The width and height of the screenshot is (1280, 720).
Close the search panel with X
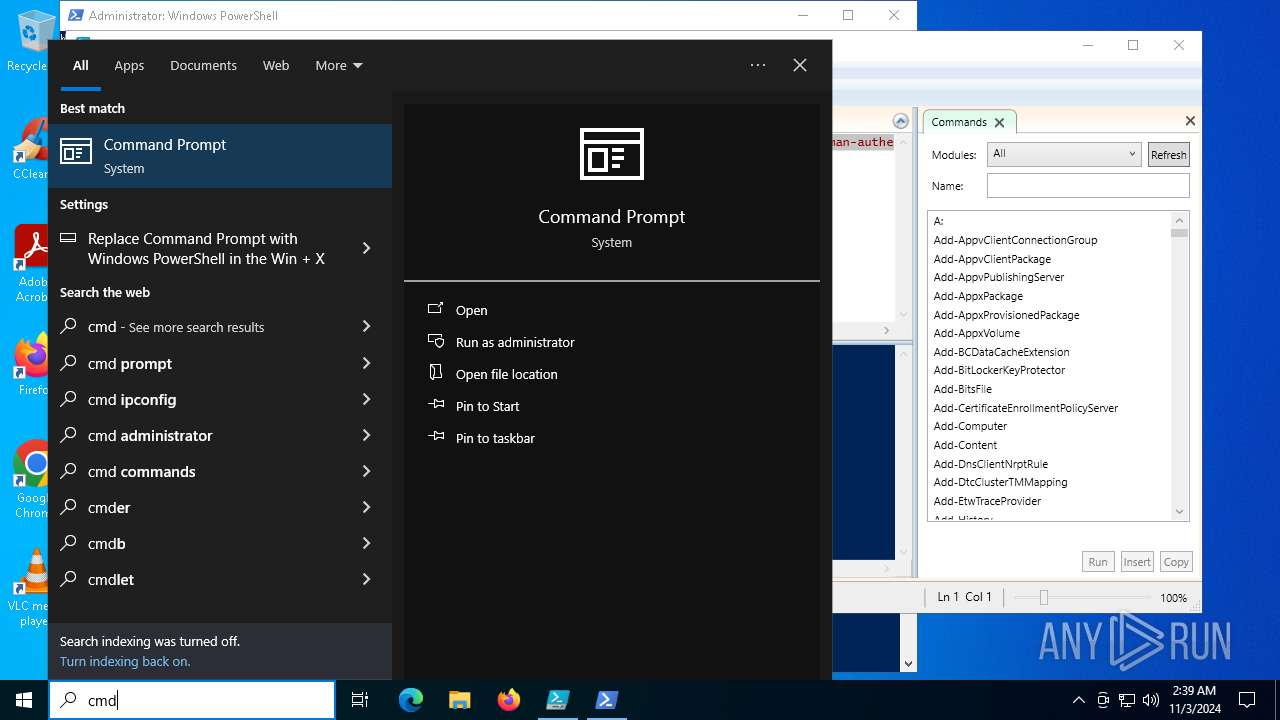[800, 65]
